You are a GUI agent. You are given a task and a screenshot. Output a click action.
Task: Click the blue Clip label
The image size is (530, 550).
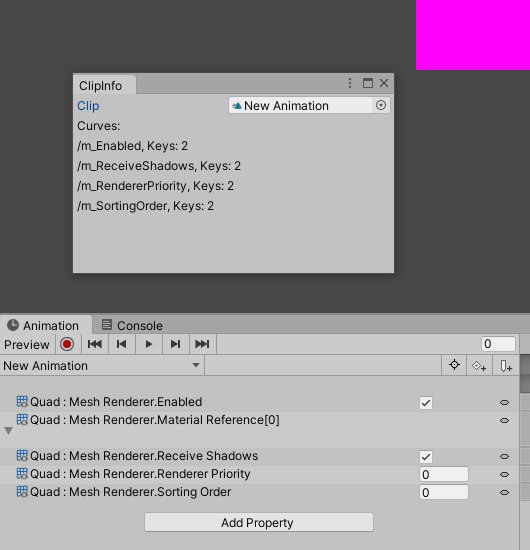[88, 106]
